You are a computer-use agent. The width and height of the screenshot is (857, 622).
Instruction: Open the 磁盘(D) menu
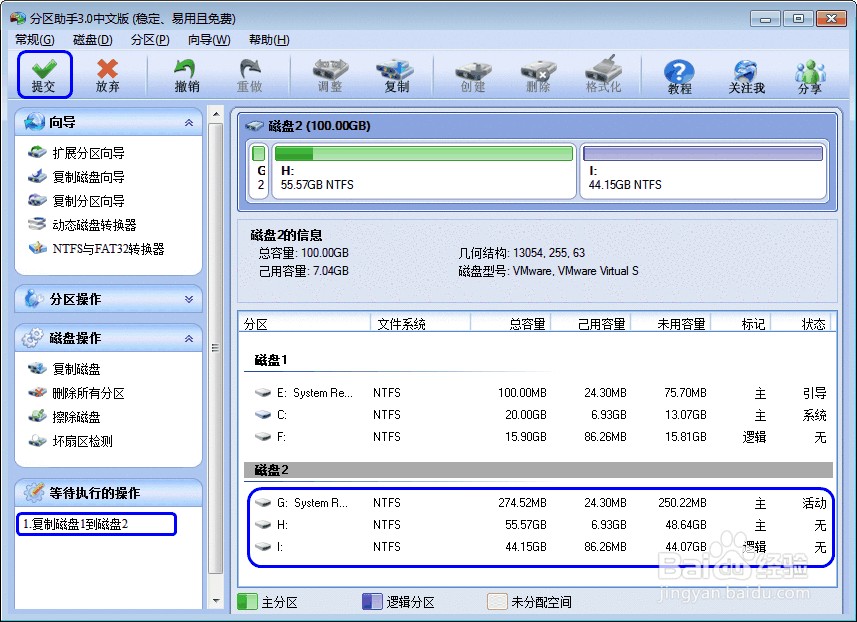click(x=93, y=40)
